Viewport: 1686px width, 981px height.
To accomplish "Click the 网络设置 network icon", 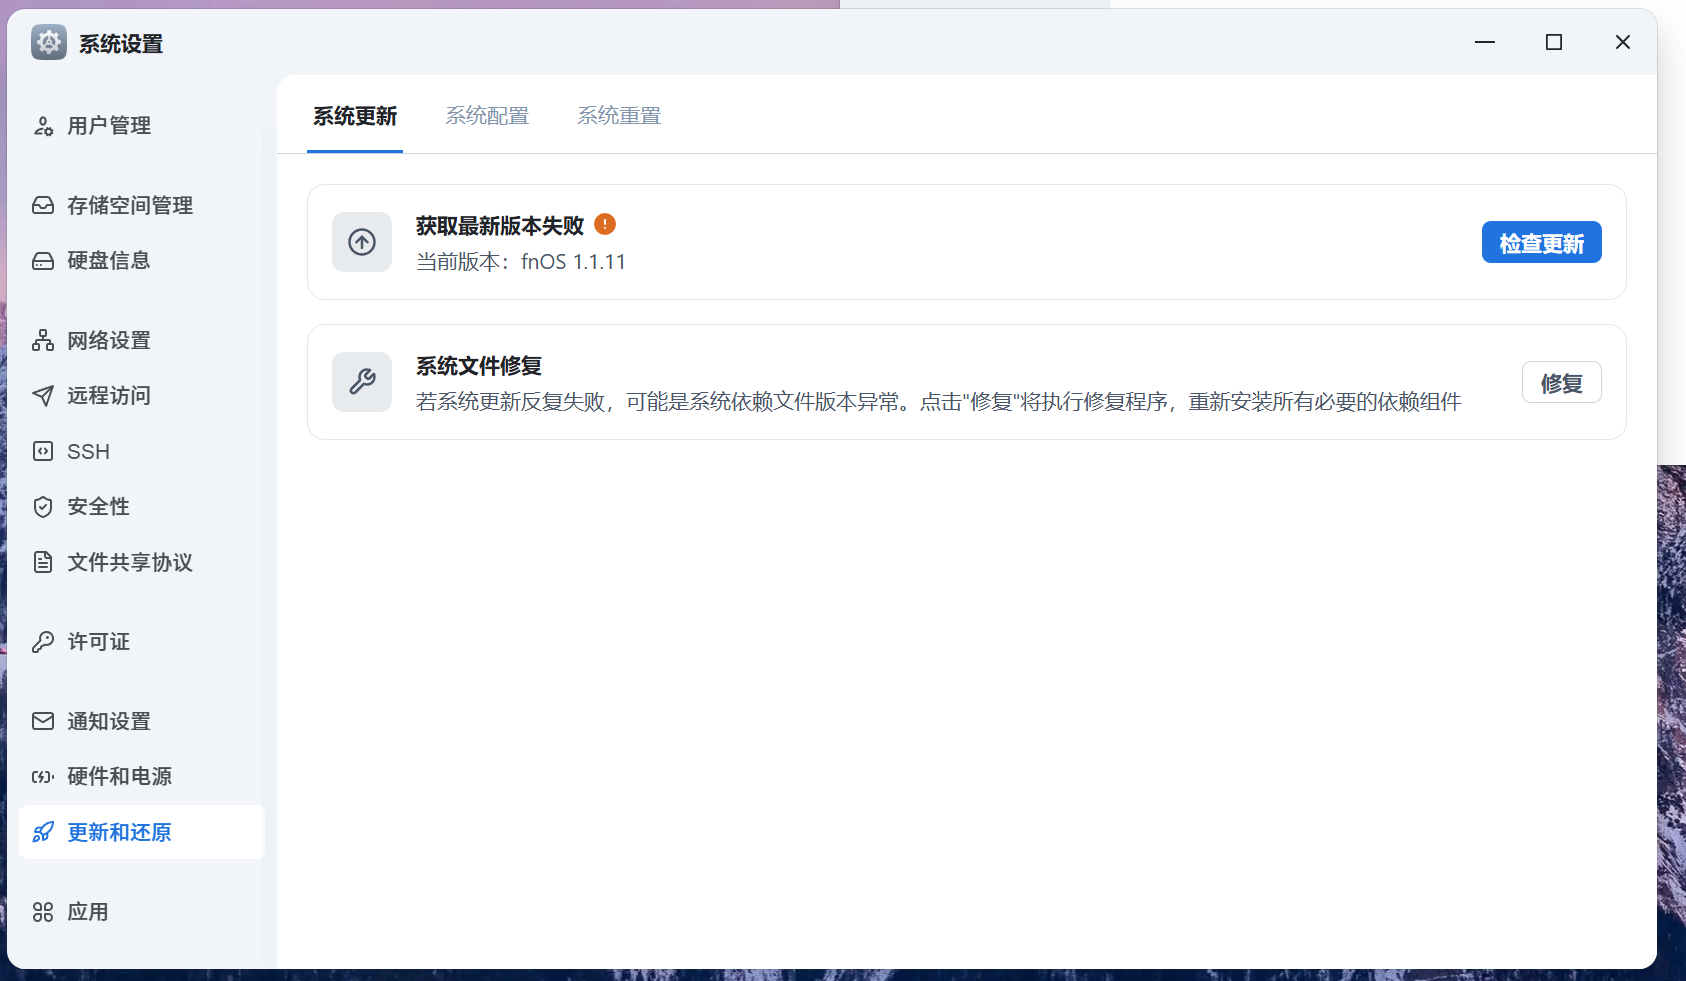I will (x=43, y=340).
